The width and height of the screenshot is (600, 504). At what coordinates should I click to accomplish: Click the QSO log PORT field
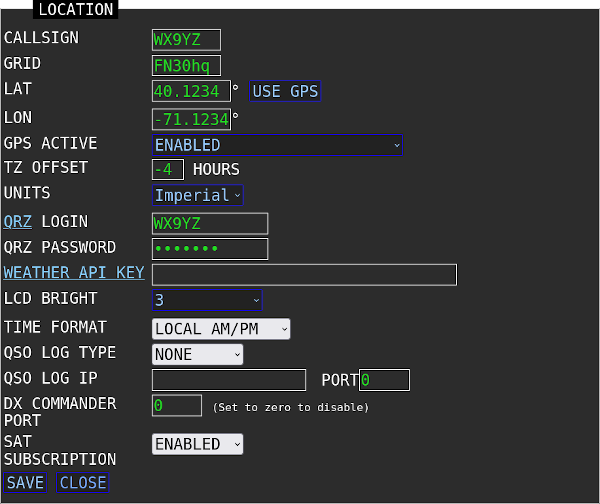click(385, 380)
